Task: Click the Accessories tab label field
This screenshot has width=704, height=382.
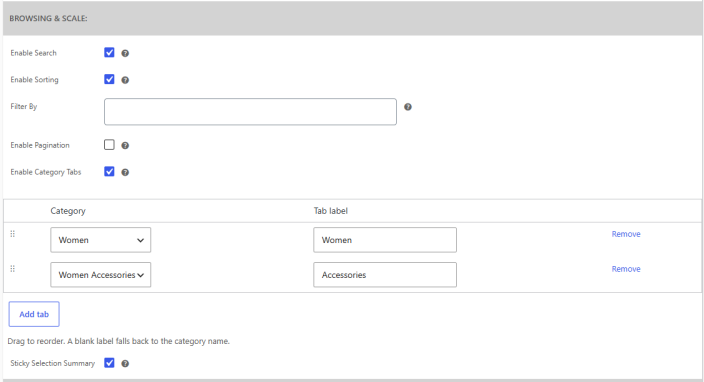Action: tap(385, 275)
